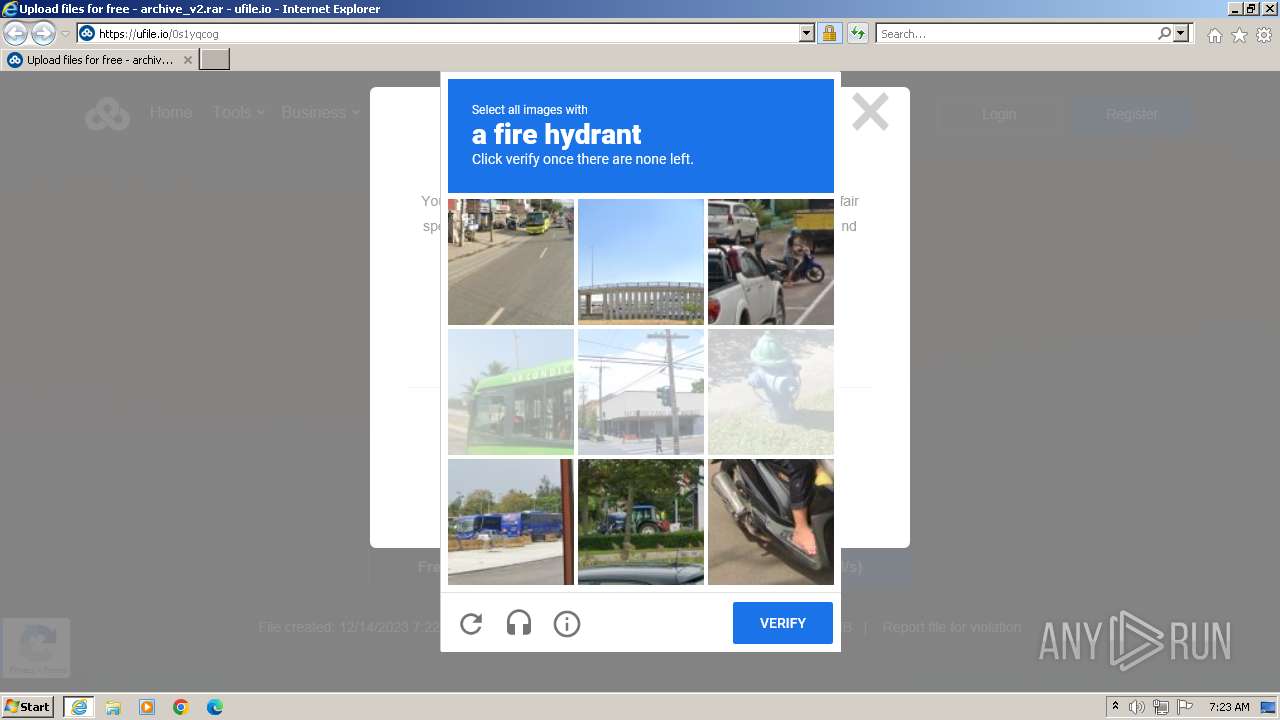Open the search provider dropdown arrow
Image resolution: width=1280 pixels, height=720 pixels.
[1181, 34]
